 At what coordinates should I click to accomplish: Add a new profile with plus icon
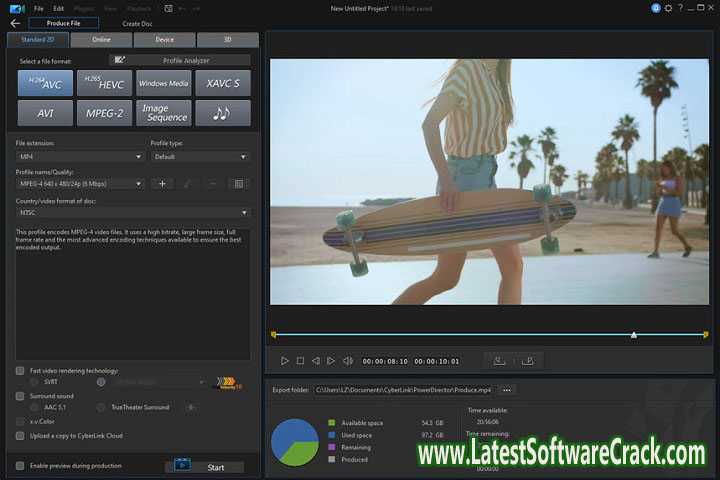point(162,184)
